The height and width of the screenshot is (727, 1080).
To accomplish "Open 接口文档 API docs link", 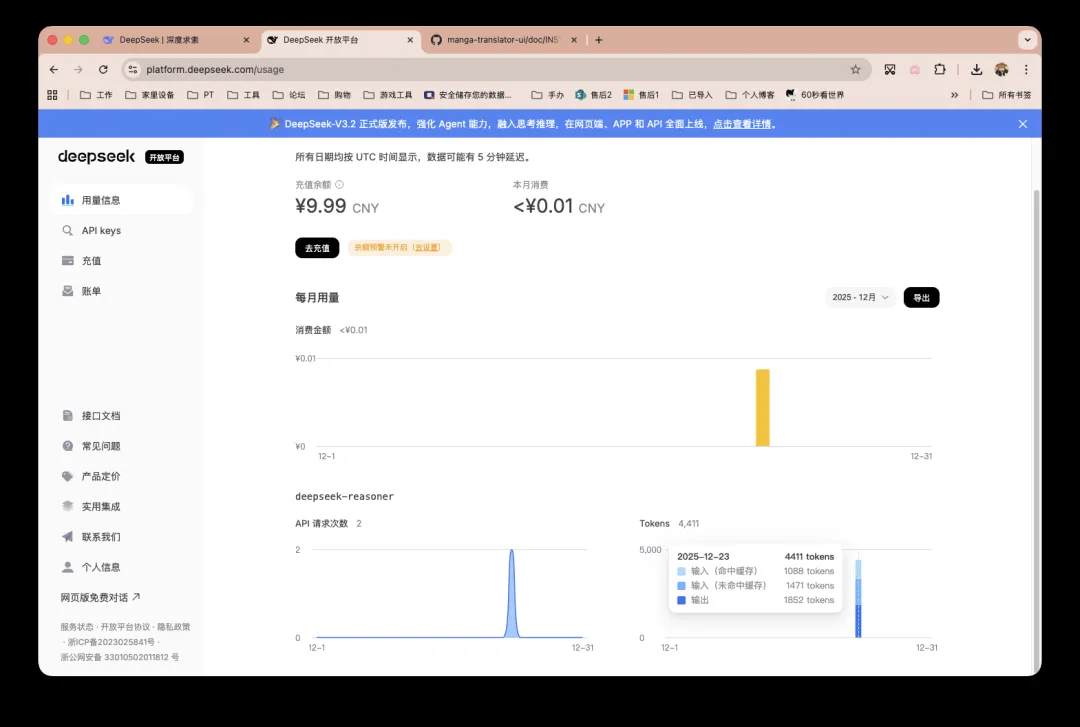I will [x=100, y=416].
